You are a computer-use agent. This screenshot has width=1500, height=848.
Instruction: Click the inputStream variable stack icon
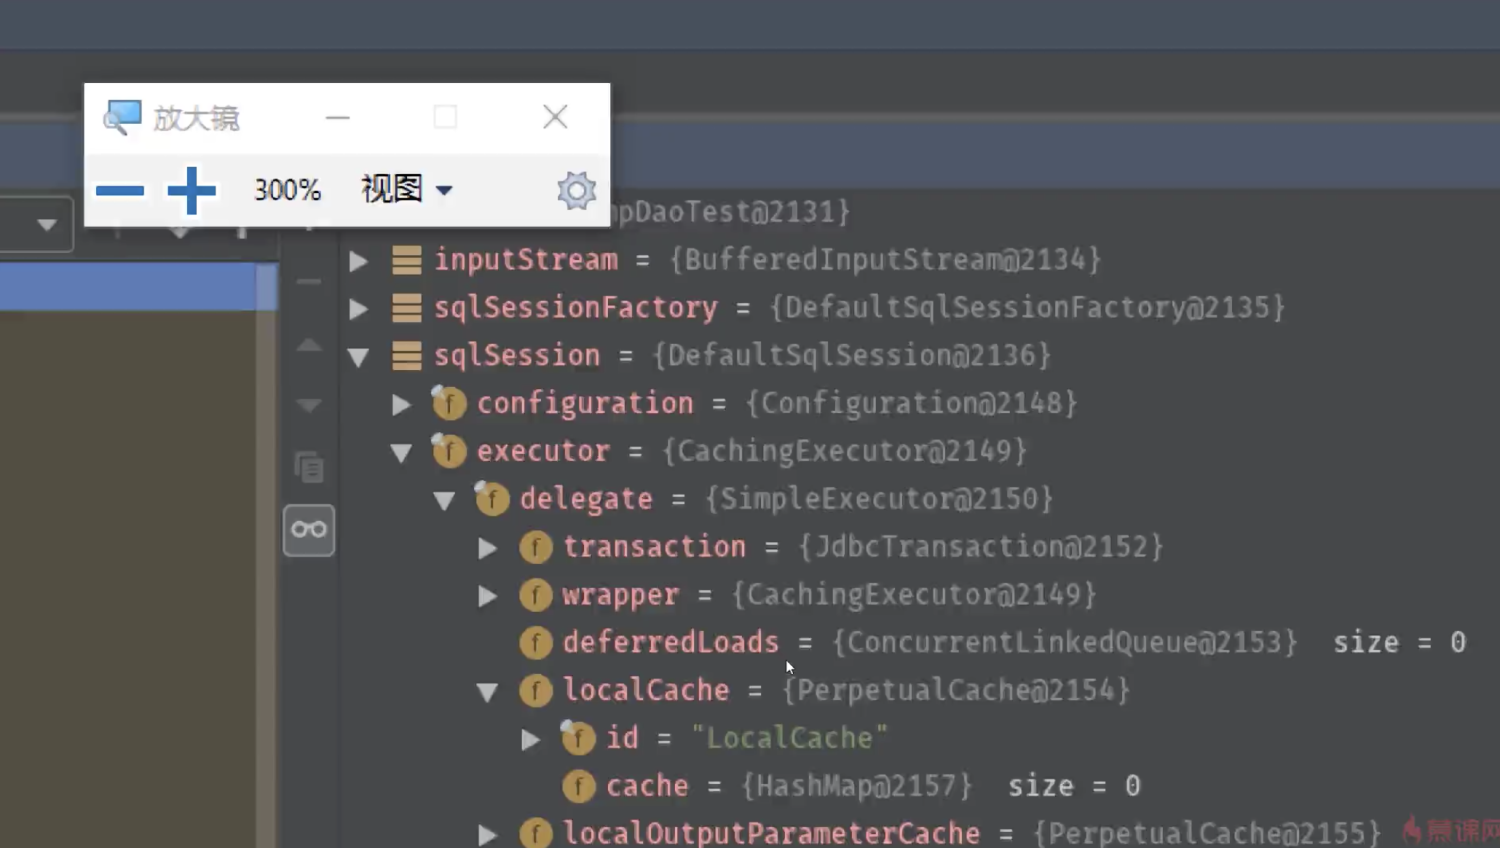(x=406, y=260)
